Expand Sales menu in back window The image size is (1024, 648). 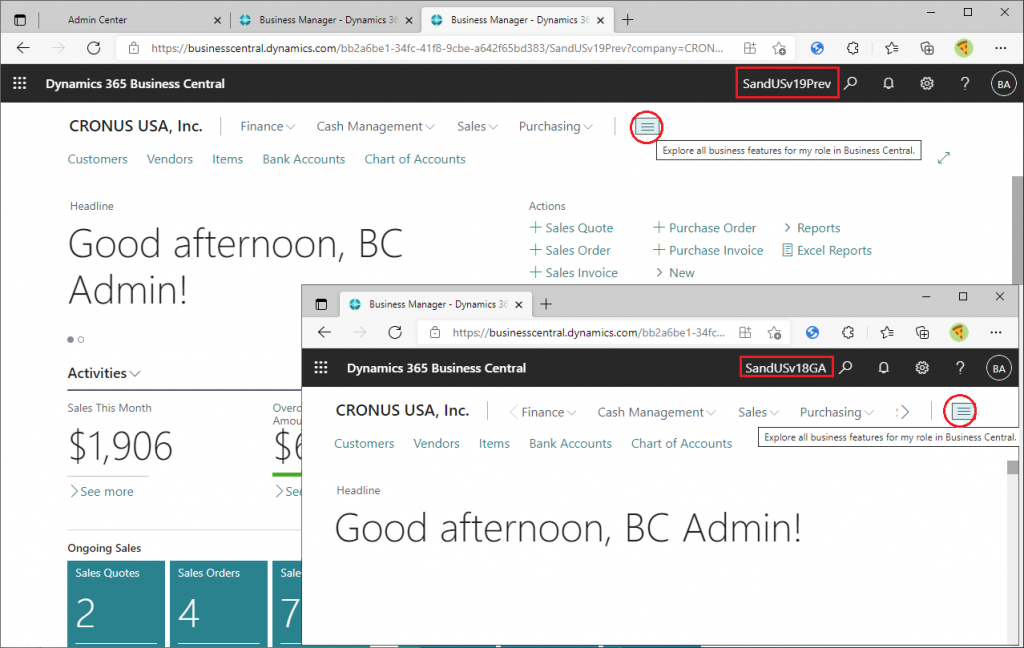tap(477, 126)
